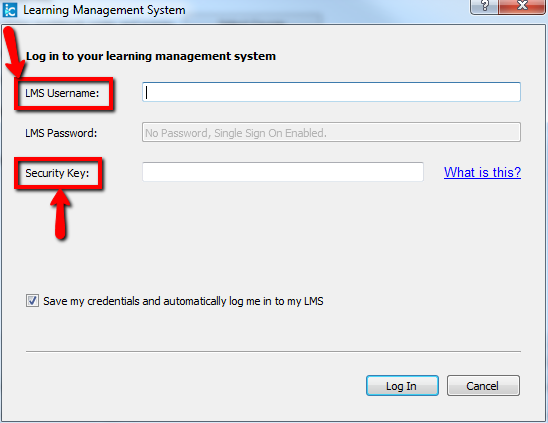This screenshot has height=423, width=548.
Task: Click the red arrow pointing at LMS Username
Action: [x=13, y=52]
